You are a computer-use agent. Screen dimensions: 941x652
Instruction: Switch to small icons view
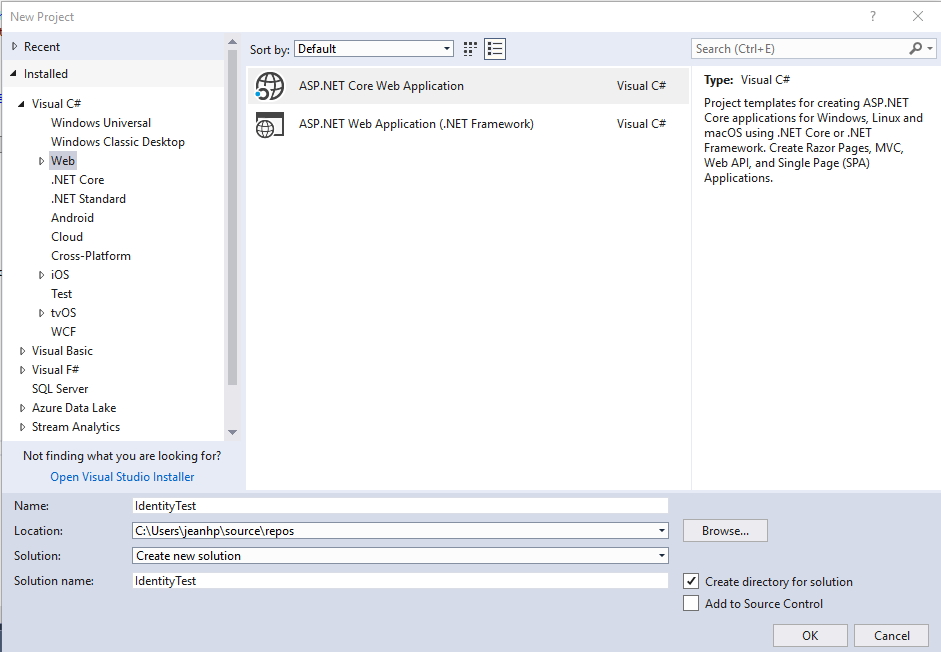pos(470,49)
